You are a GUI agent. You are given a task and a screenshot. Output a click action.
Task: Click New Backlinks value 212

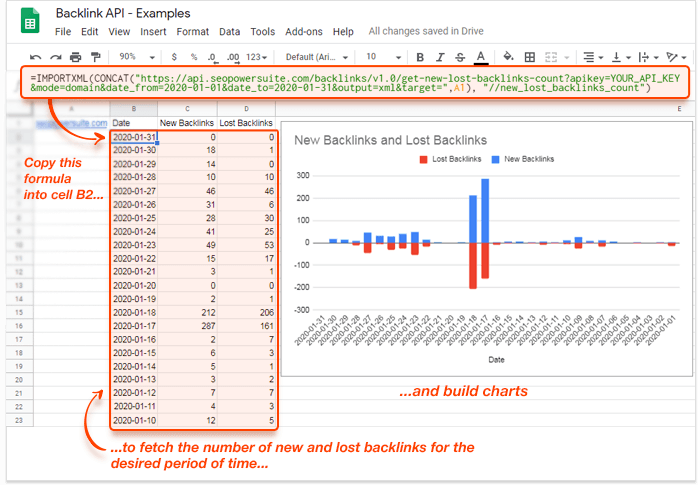coord(187,312)
